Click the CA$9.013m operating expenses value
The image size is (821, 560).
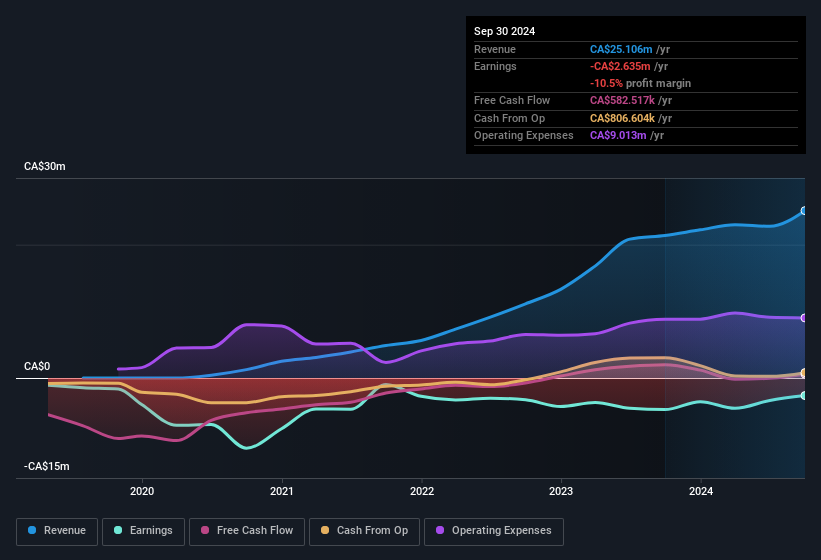coord(618,136)
